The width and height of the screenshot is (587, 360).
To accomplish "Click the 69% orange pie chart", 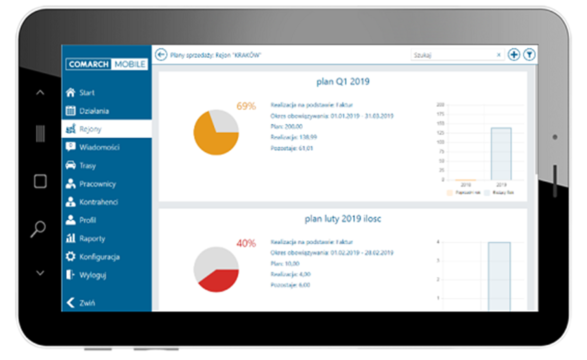I will [x=216, y=132].
